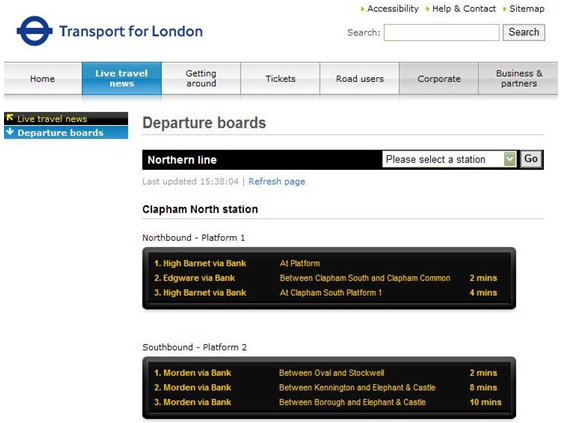Open the 'Please select a station' combo box
This screenshot has height=423, width=561.
449,159
